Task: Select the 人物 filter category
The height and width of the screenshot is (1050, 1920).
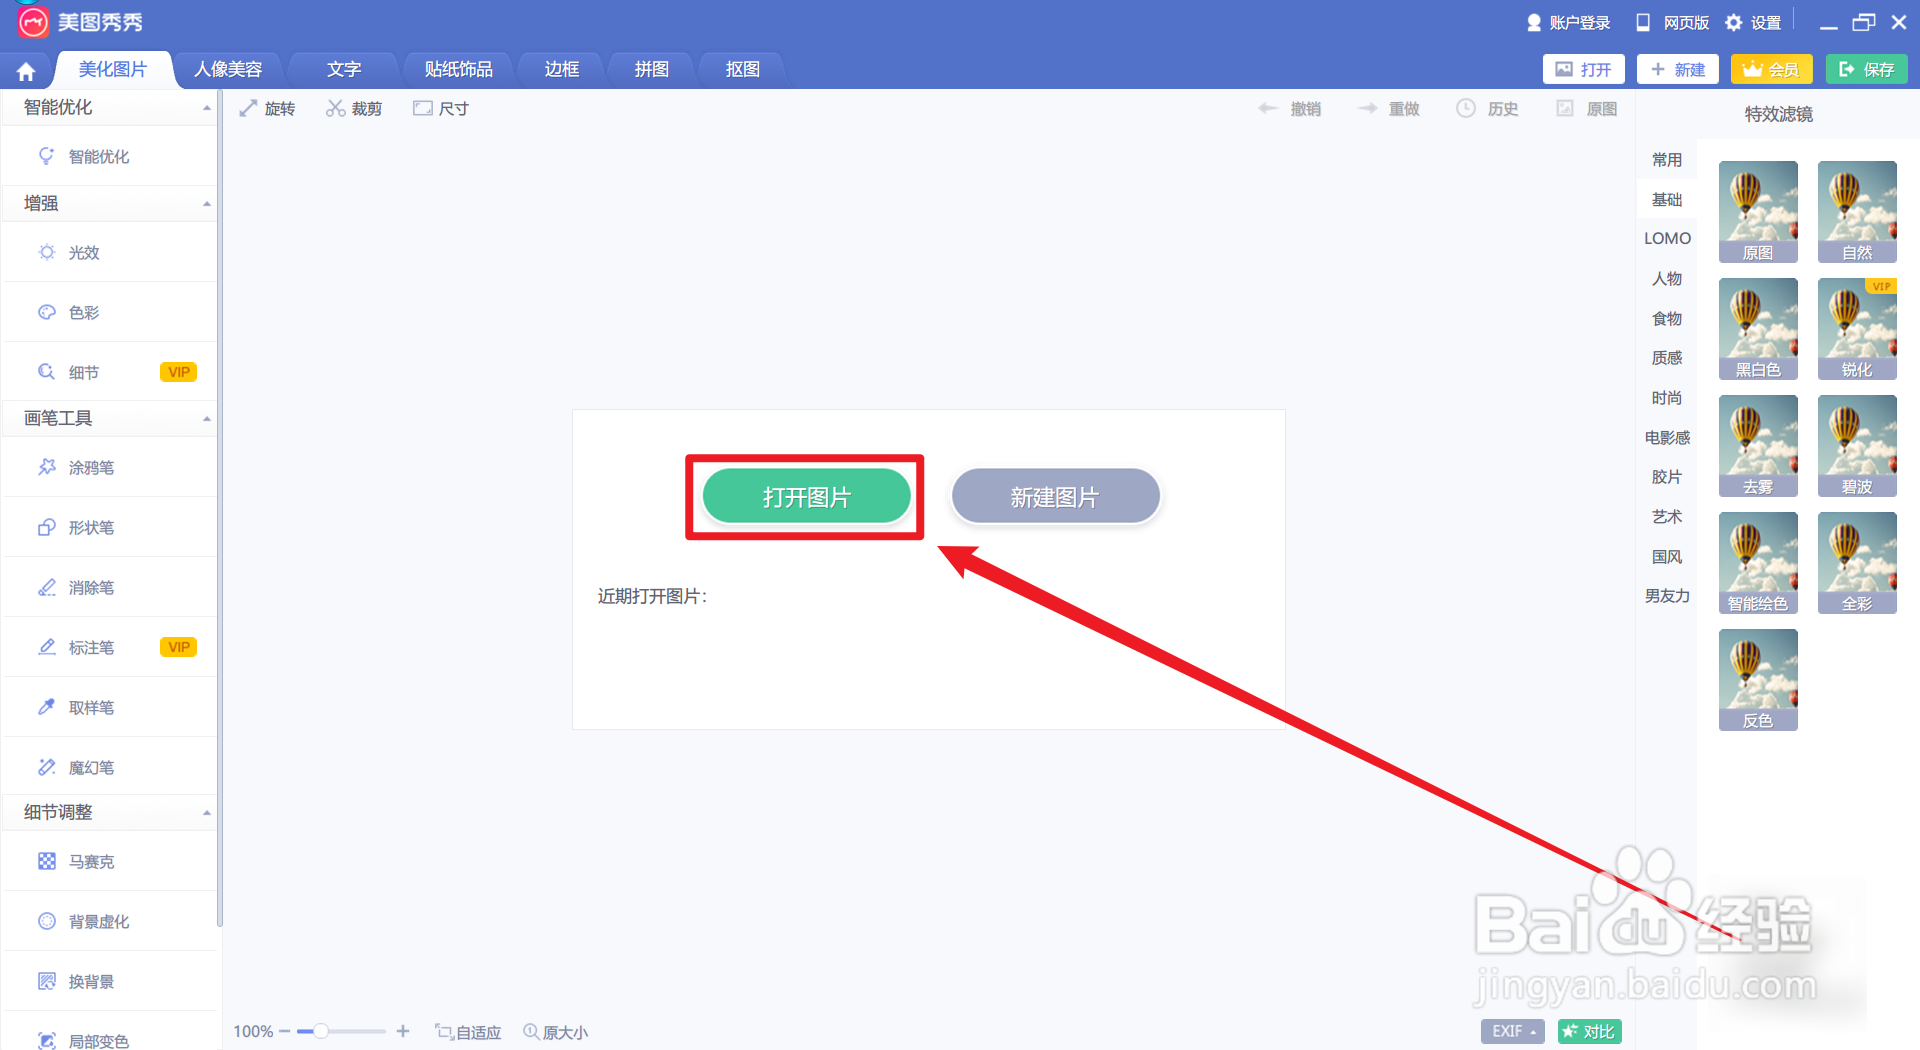Action: click(1667, 279)
